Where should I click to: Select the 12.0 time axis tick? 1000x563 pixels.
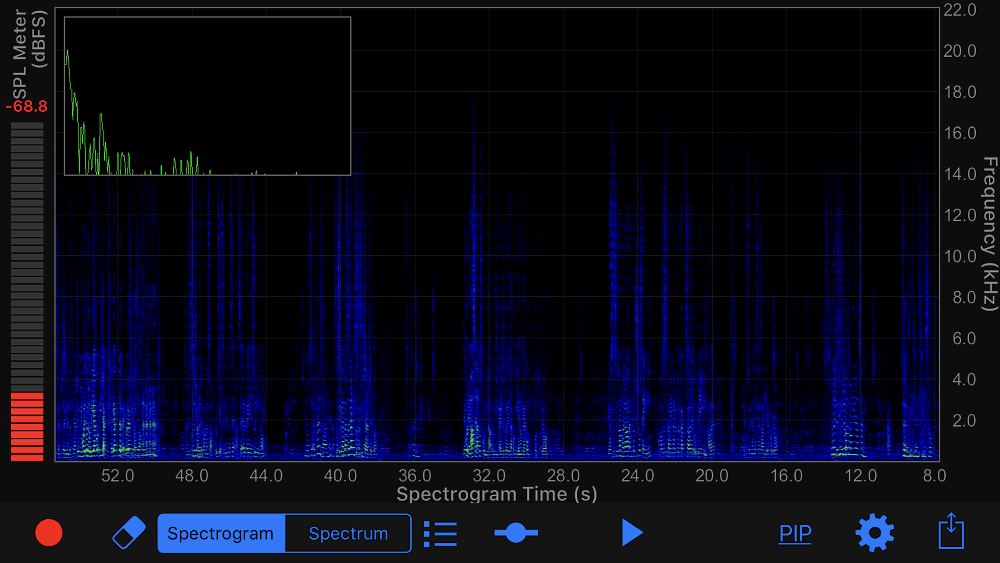point(860,476)
